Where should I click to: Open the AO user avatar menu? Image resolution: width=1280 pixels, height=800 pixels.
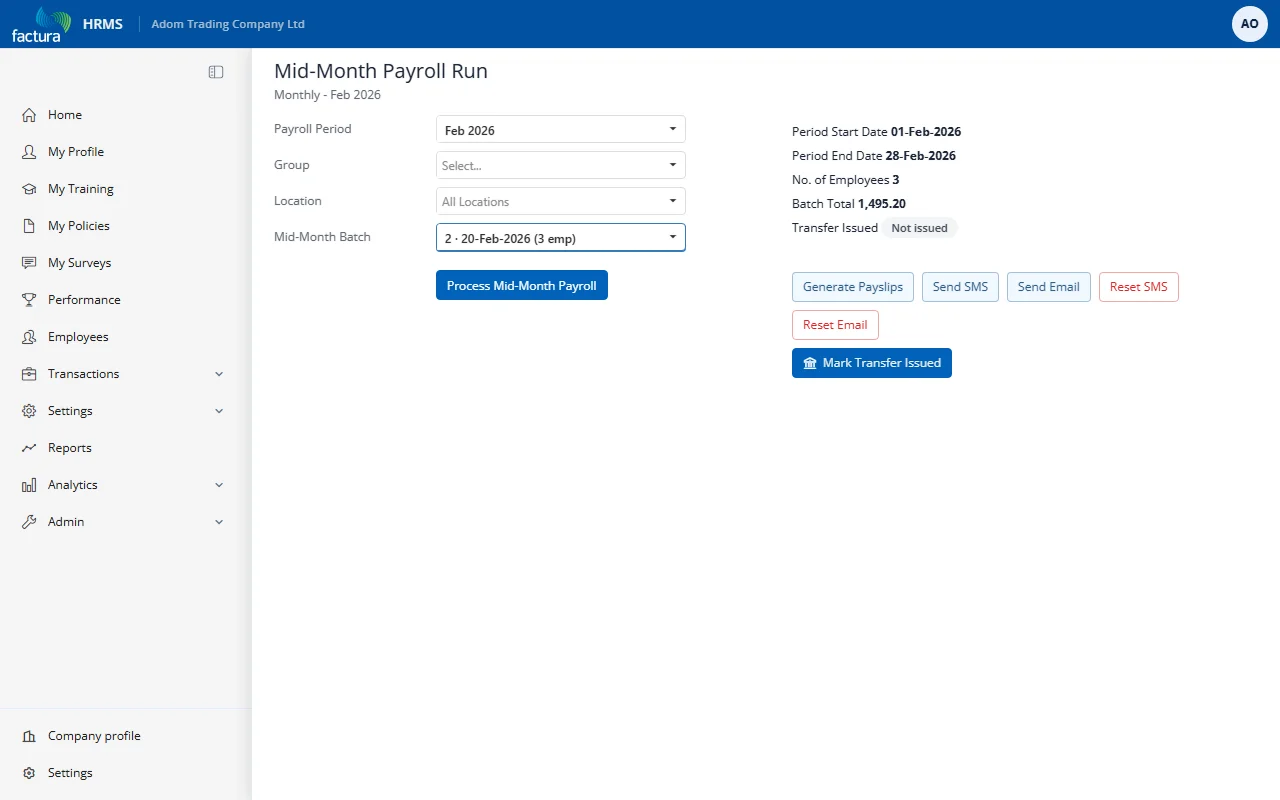[x=1250, y=24]
